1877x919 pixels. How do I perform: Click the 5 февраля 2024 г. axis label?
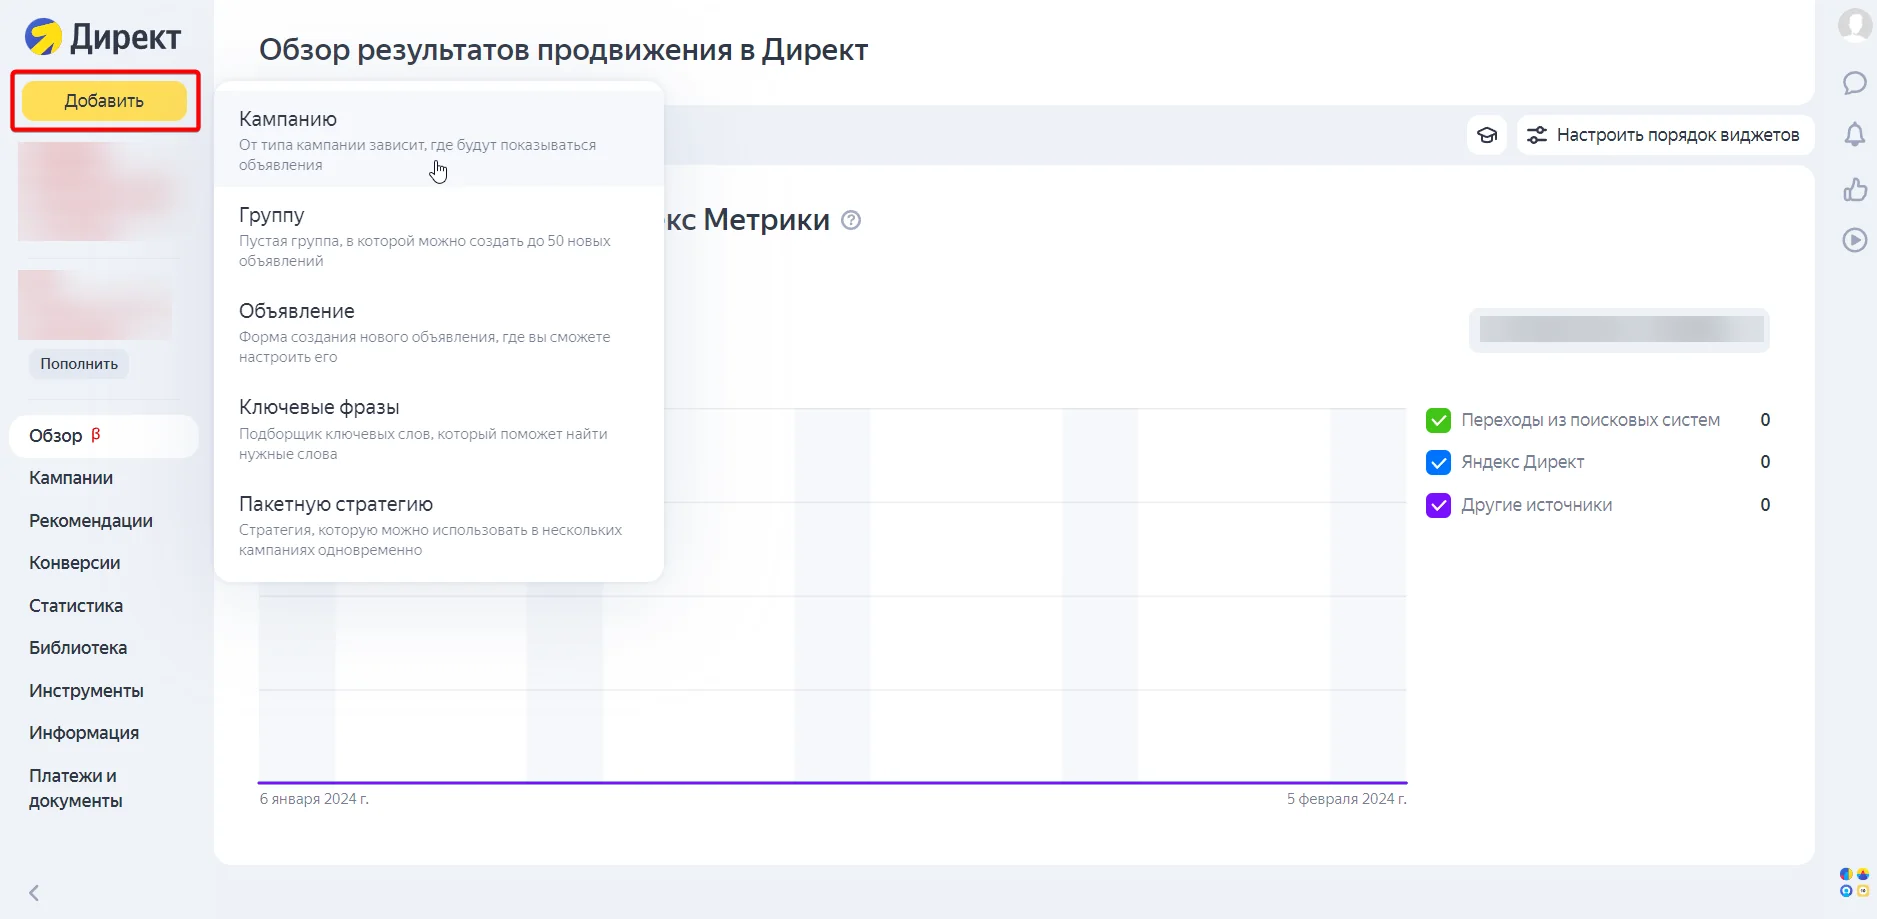(x=1346, y=799)
